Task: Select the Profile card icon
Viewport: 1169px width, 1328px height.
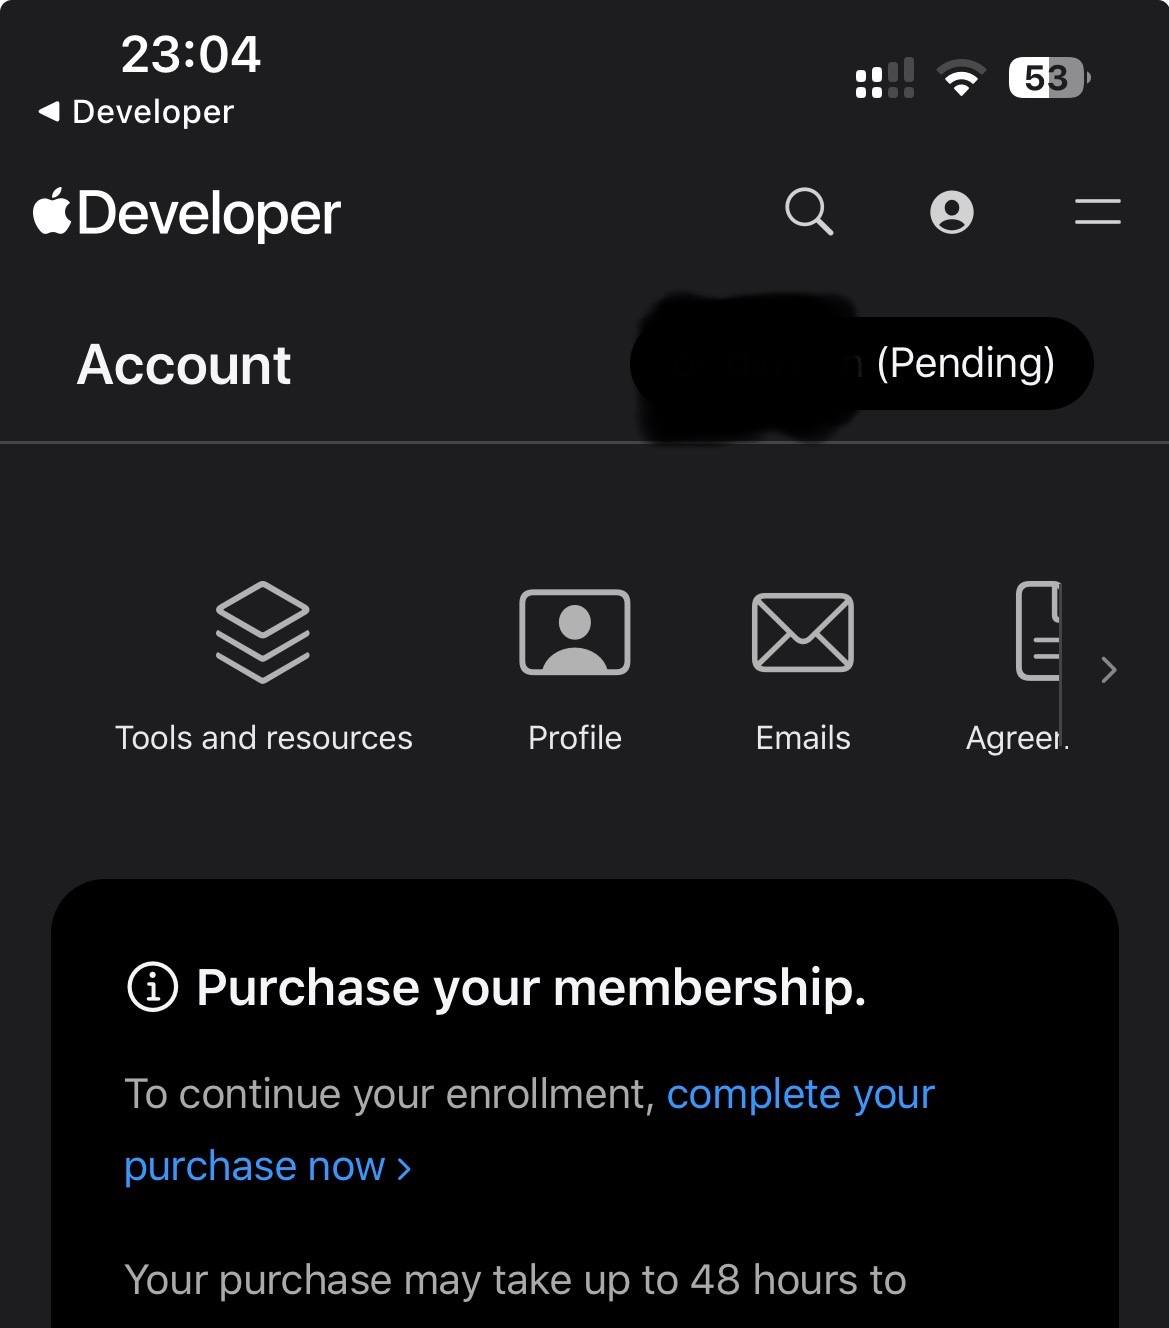Action: [575, 632]
